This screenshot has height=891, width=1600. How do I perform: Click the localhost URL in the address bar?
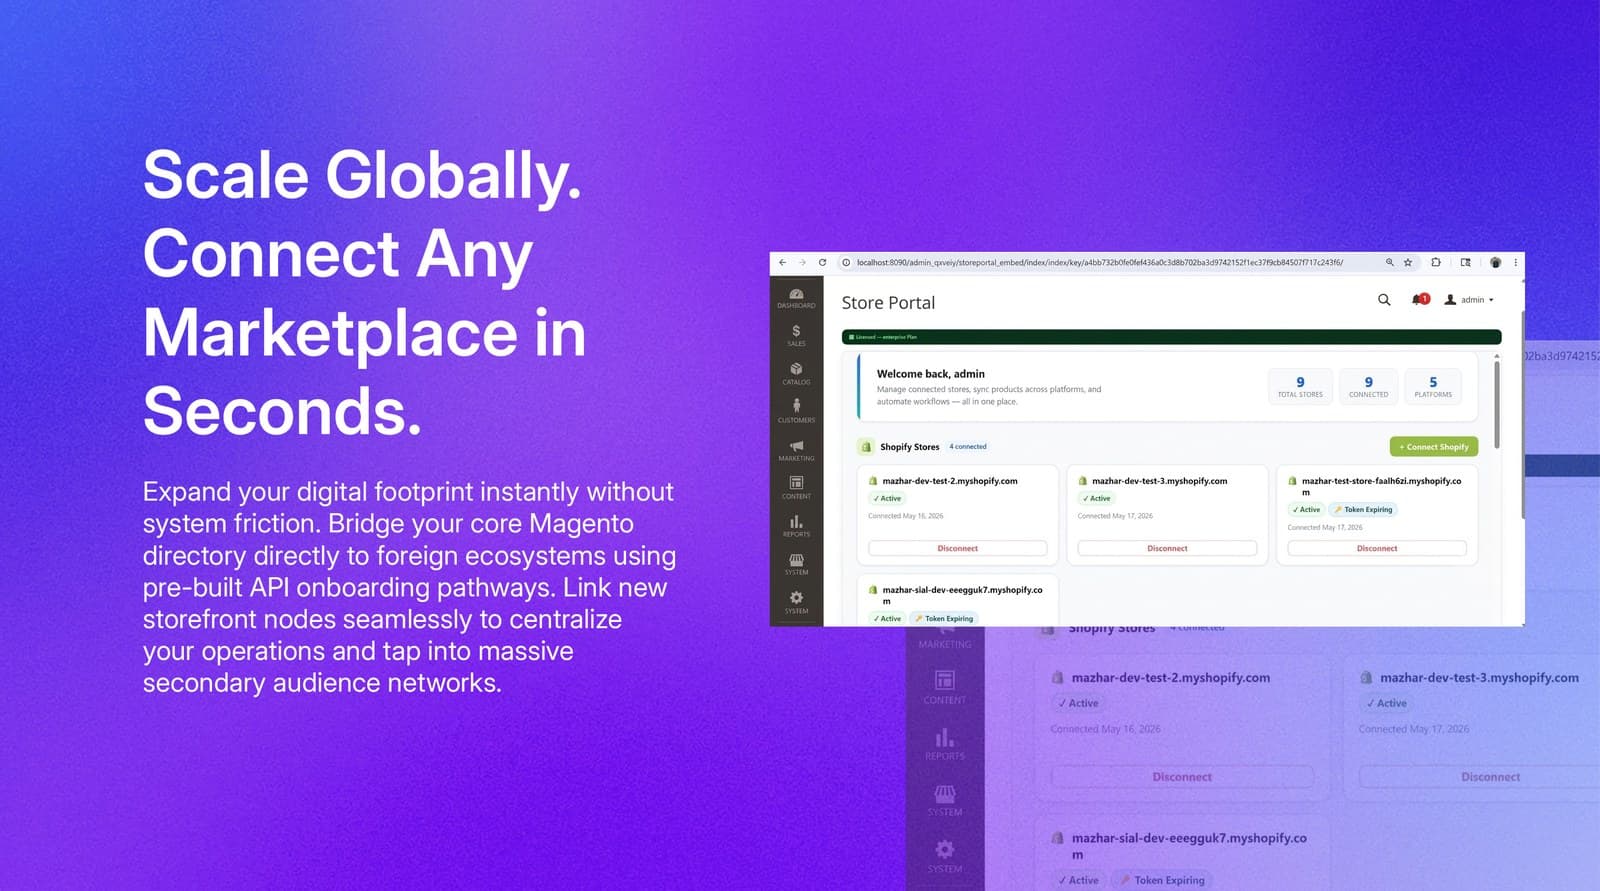click(1100, 263)
